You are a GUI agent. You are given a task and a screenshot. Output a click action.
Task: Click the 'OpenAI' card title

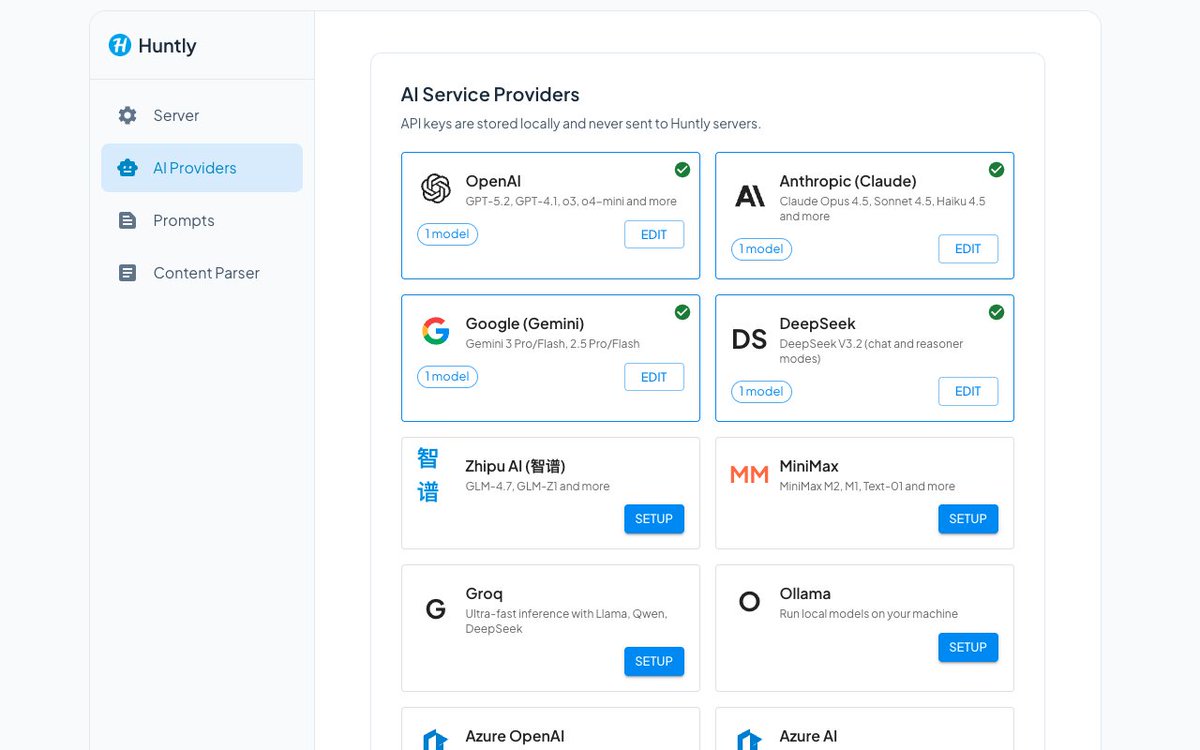[493, 181]
